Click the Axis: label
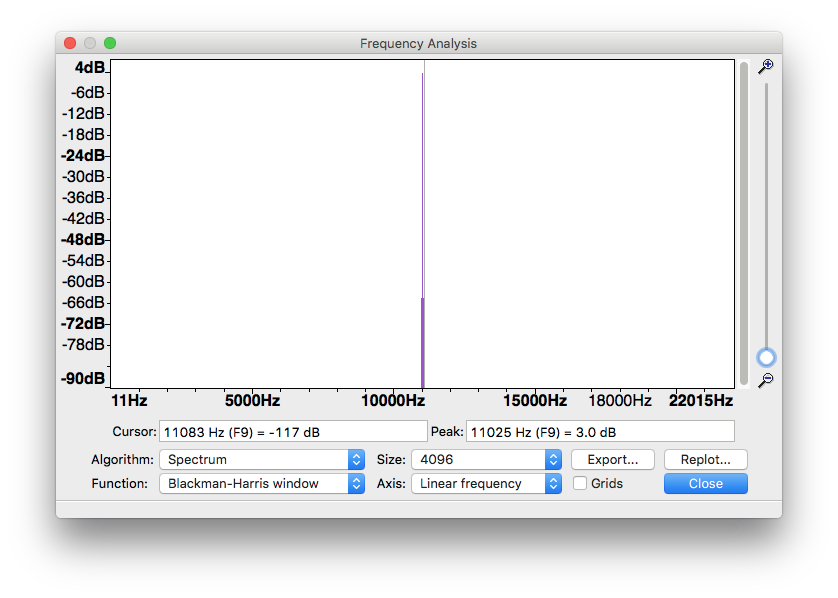Viewport: 838px width, 598px height. click(x=391, y=484)
